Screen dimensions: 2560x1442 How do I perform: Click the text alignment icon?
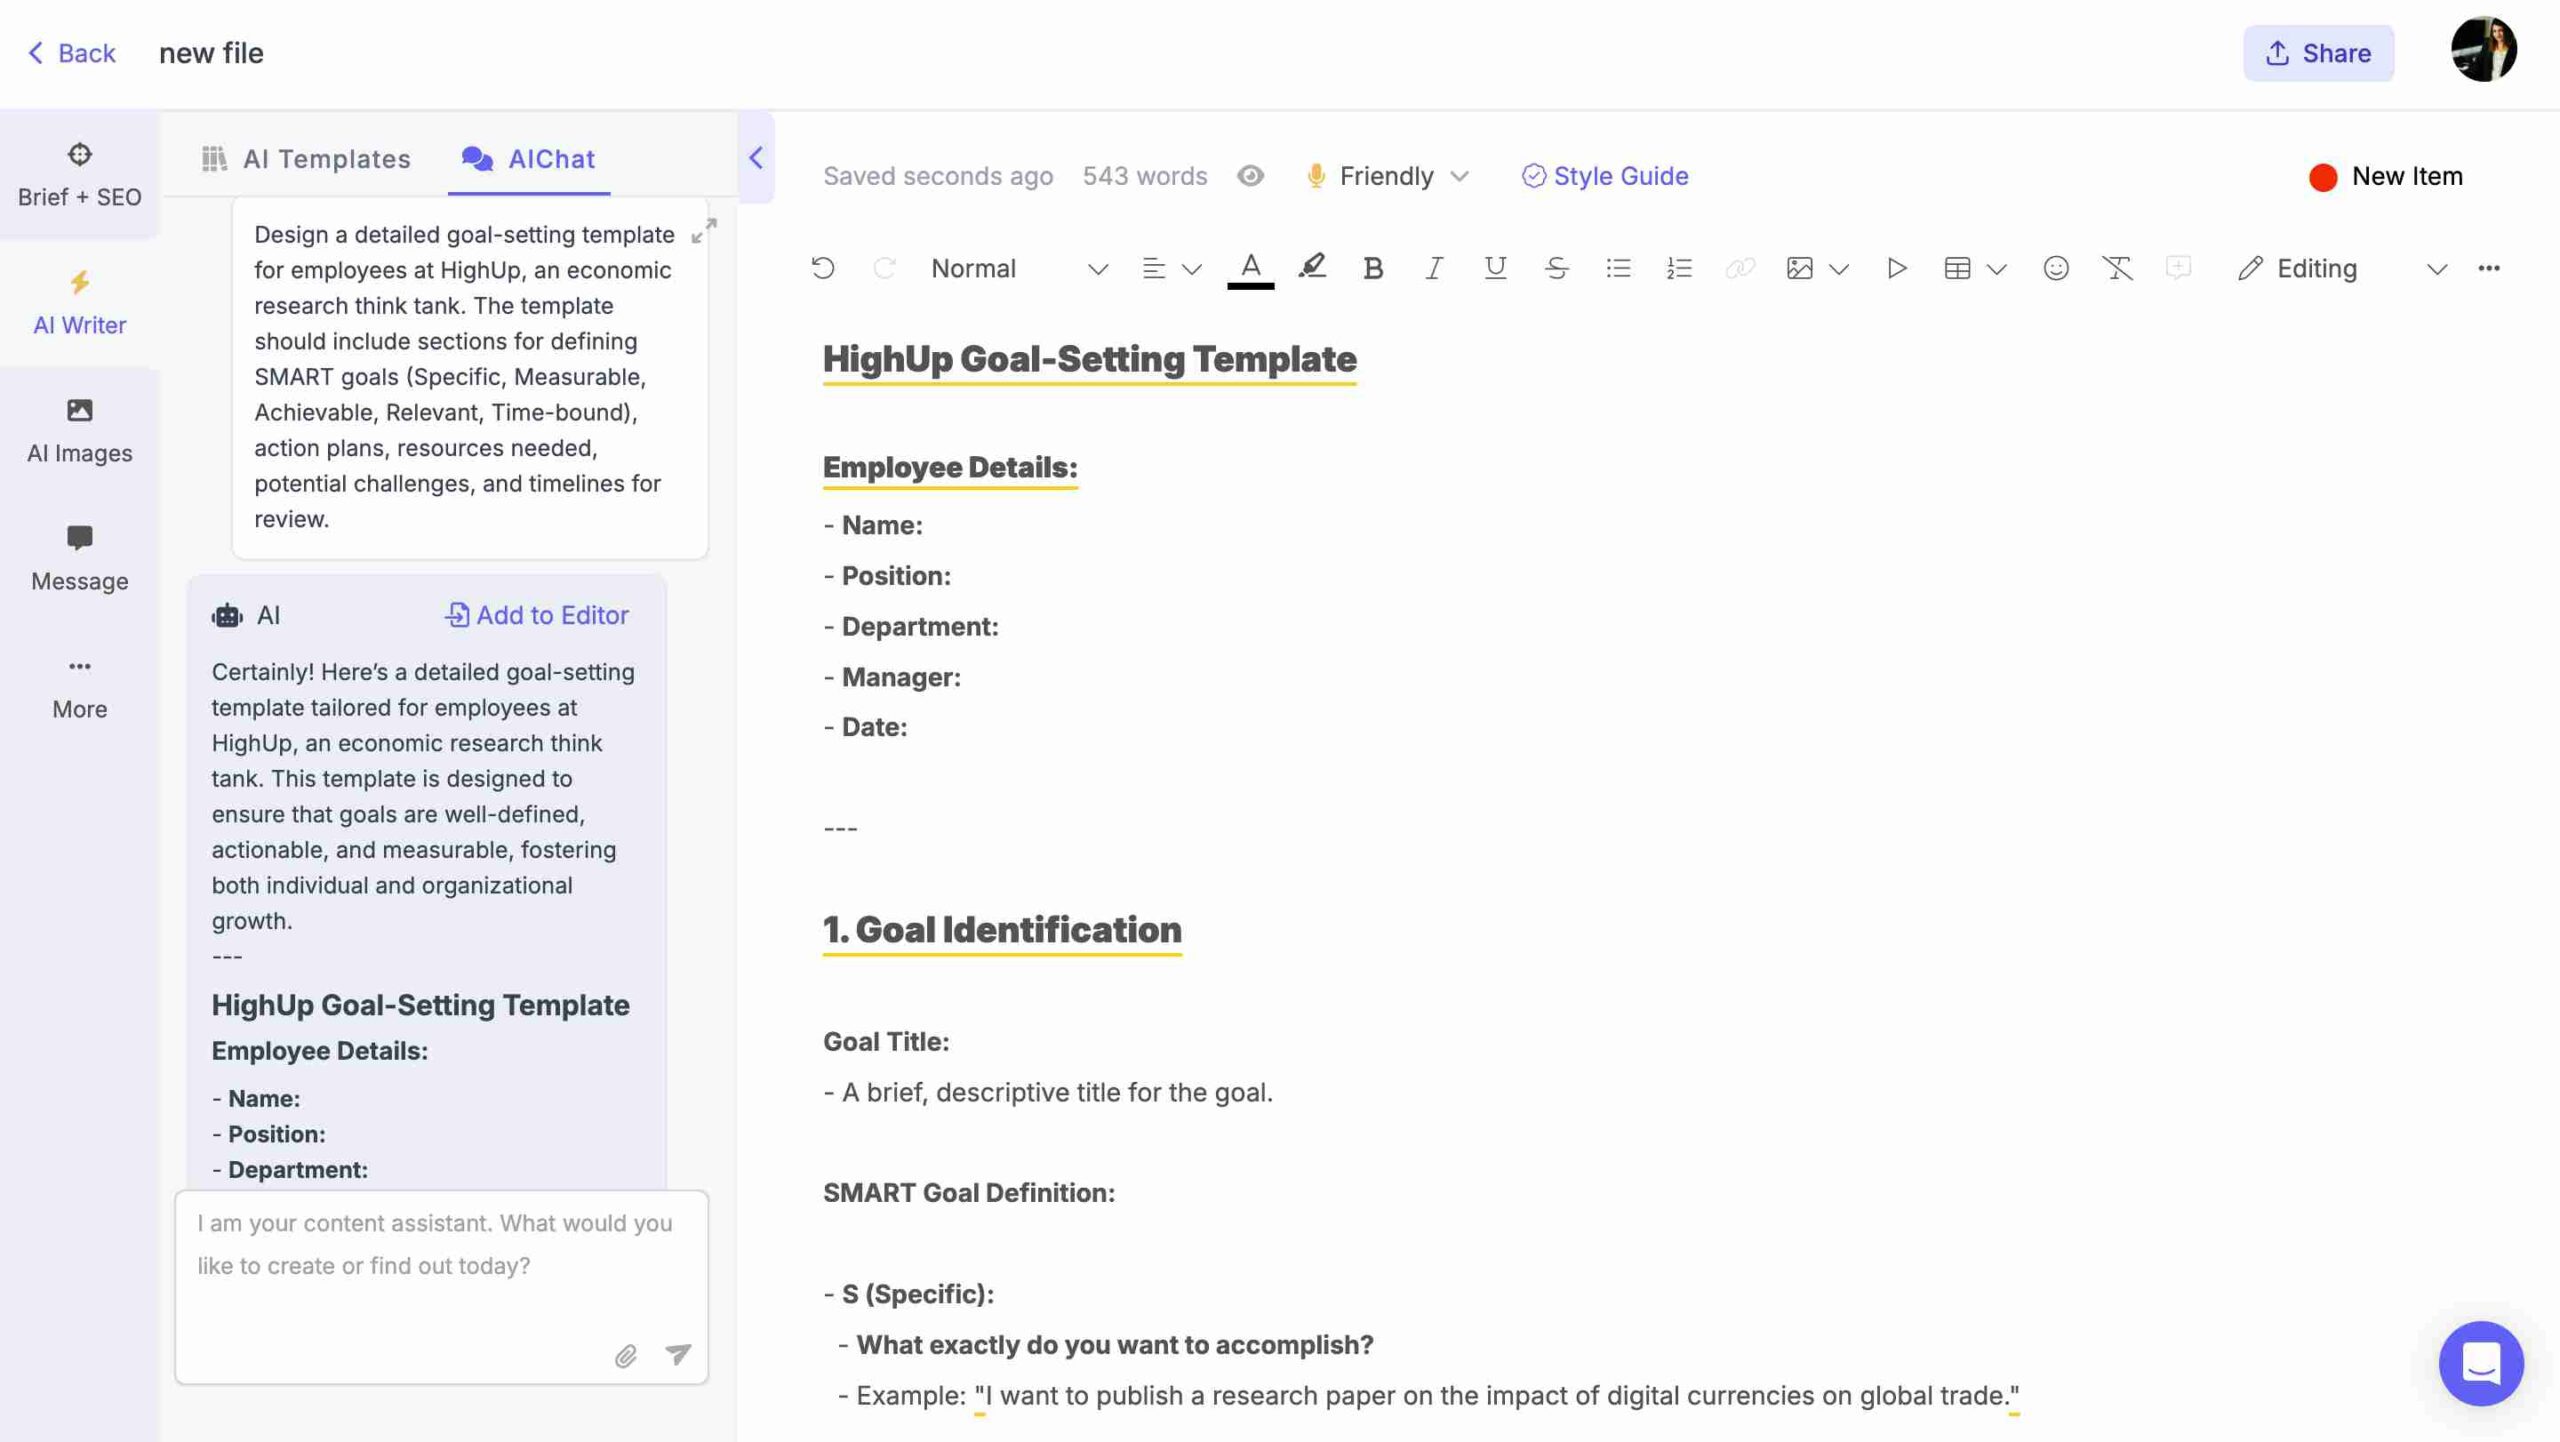coord(1153,268)
